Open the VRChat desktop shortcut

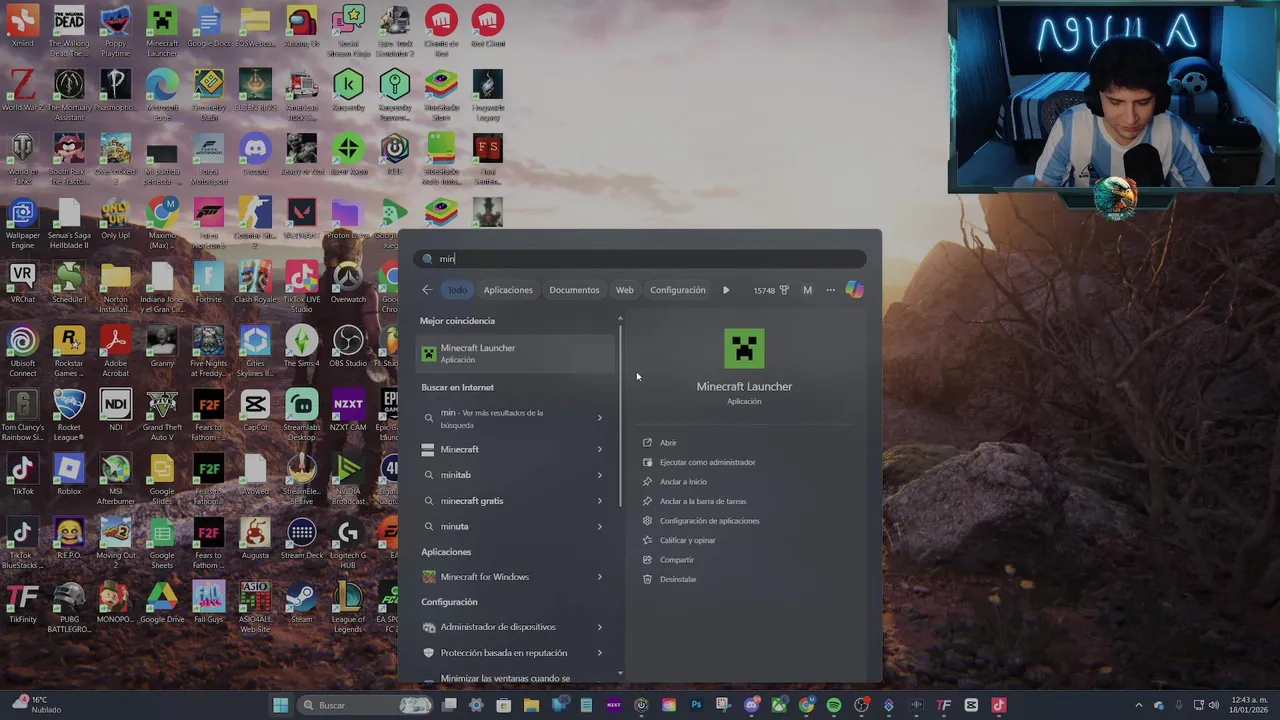point(22,283)
